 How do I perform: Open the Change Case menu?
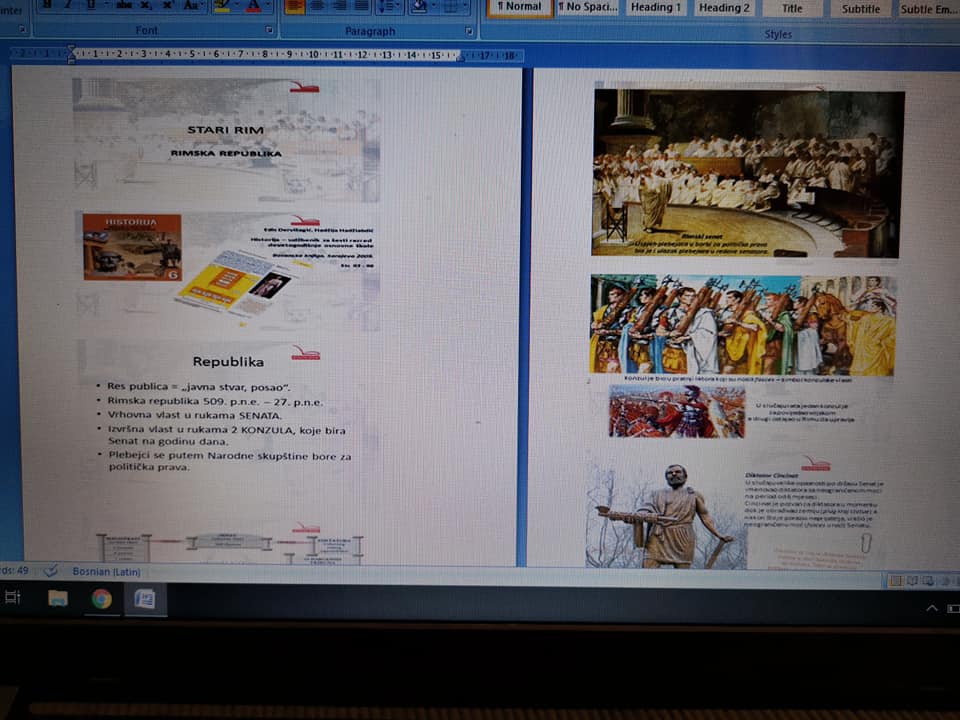[x=192, y=5]
